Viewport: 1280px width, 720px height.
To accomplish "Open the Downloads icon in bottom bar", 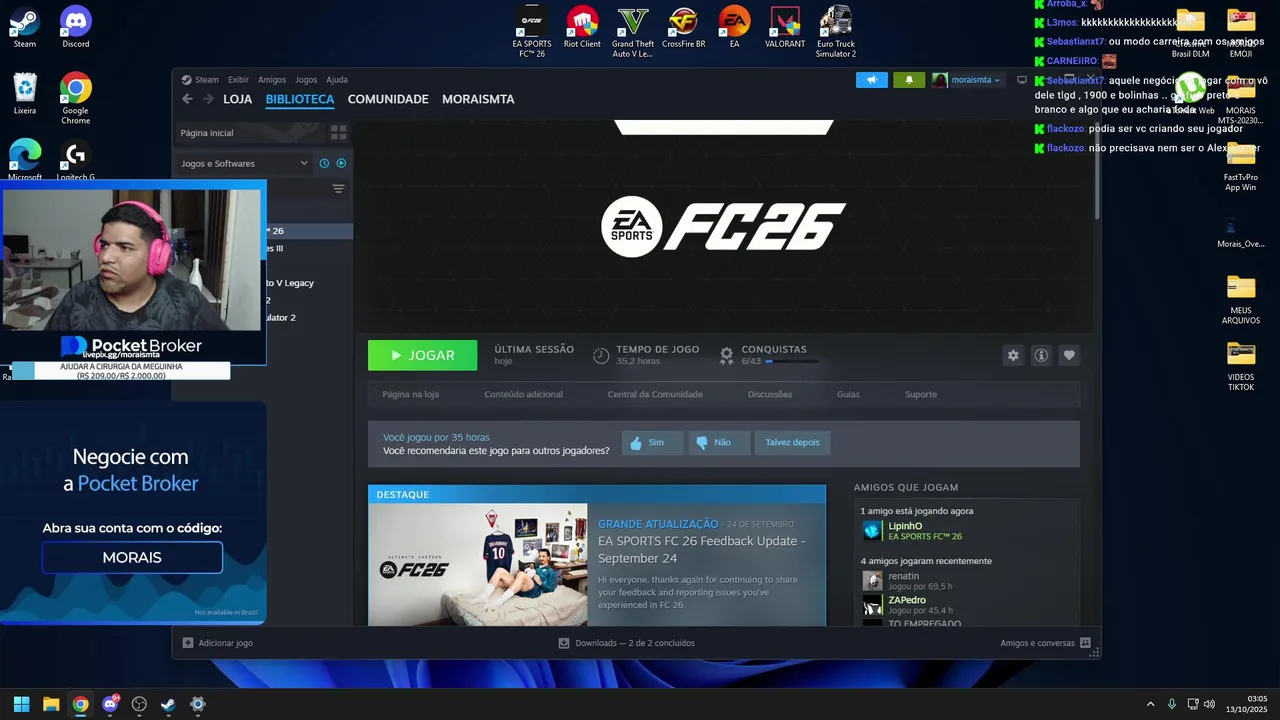I will pyautogui.click(x=564, y=643).
